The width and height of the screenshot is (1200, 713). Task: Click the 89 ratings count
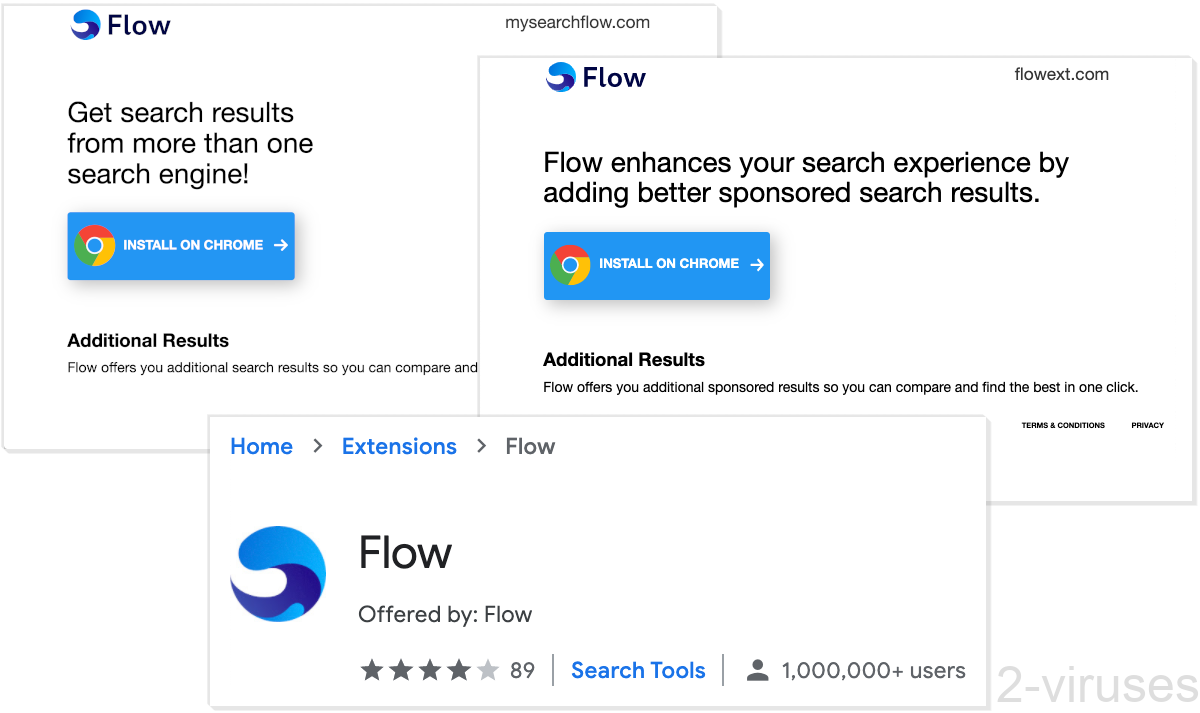click(x=522, y=670)
